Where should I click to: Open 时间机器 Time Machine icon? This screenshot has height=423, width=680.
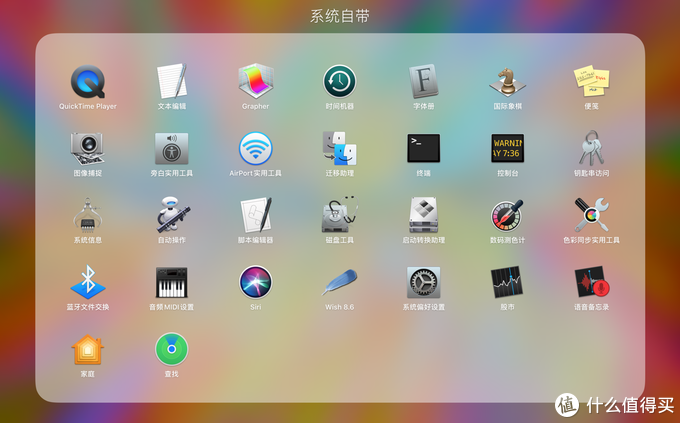[x=340, y=81]
